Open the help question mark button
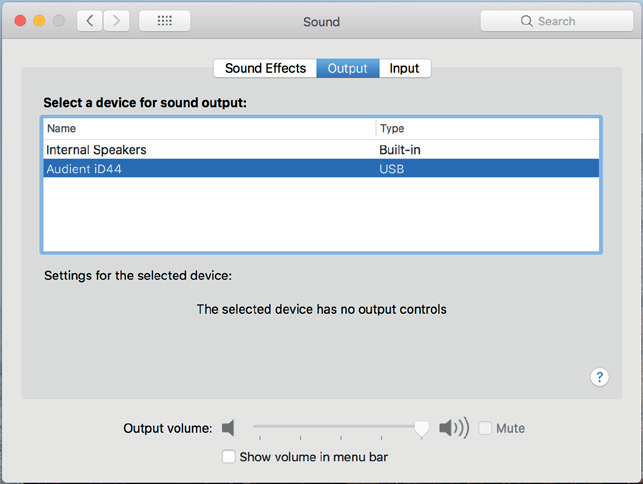643x484 pixels. pos(600,377)
